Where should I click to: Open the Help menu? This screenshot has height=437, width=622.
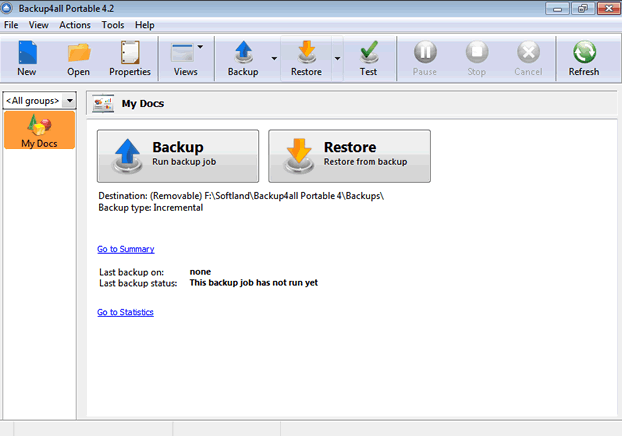point(144,25)
